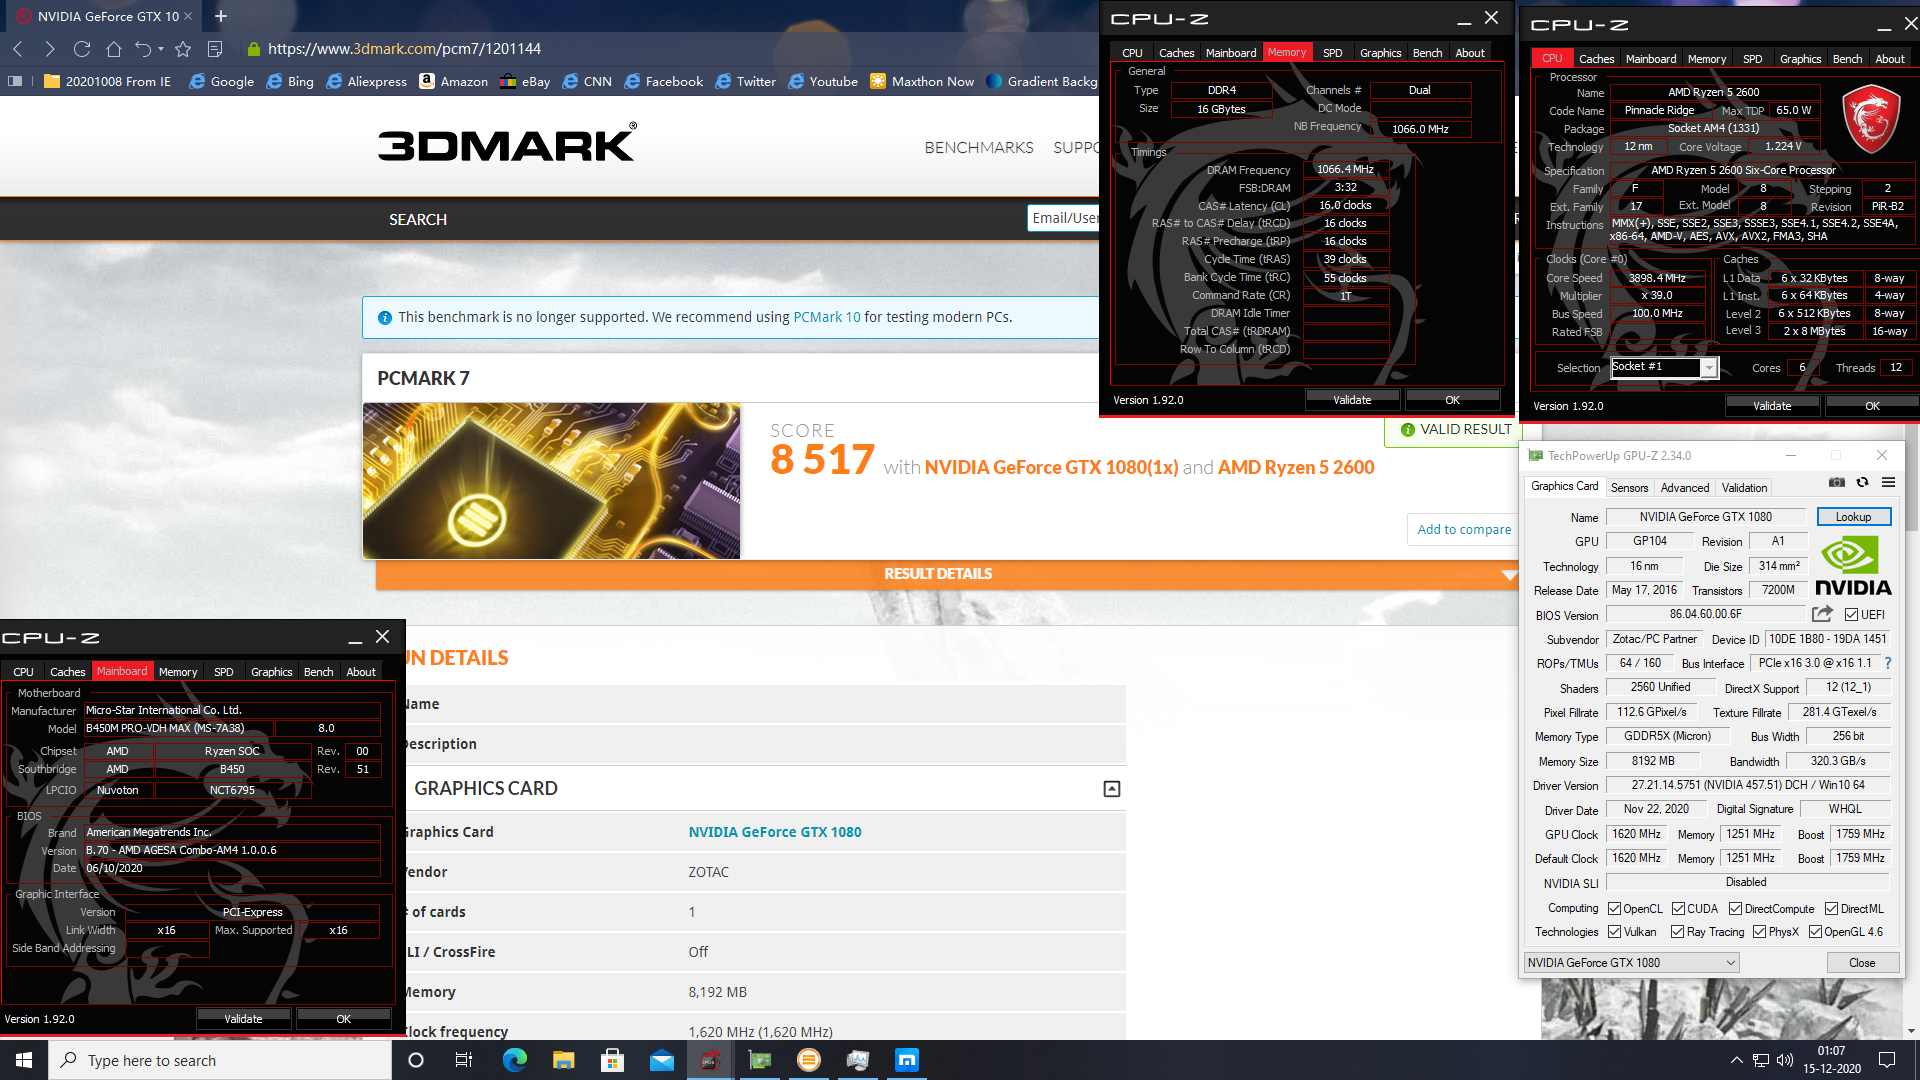The image size is (1920, 1080).
Task: Collapse the Graphics Card section
Action: pyautogui.click(x=1111, y=789)
